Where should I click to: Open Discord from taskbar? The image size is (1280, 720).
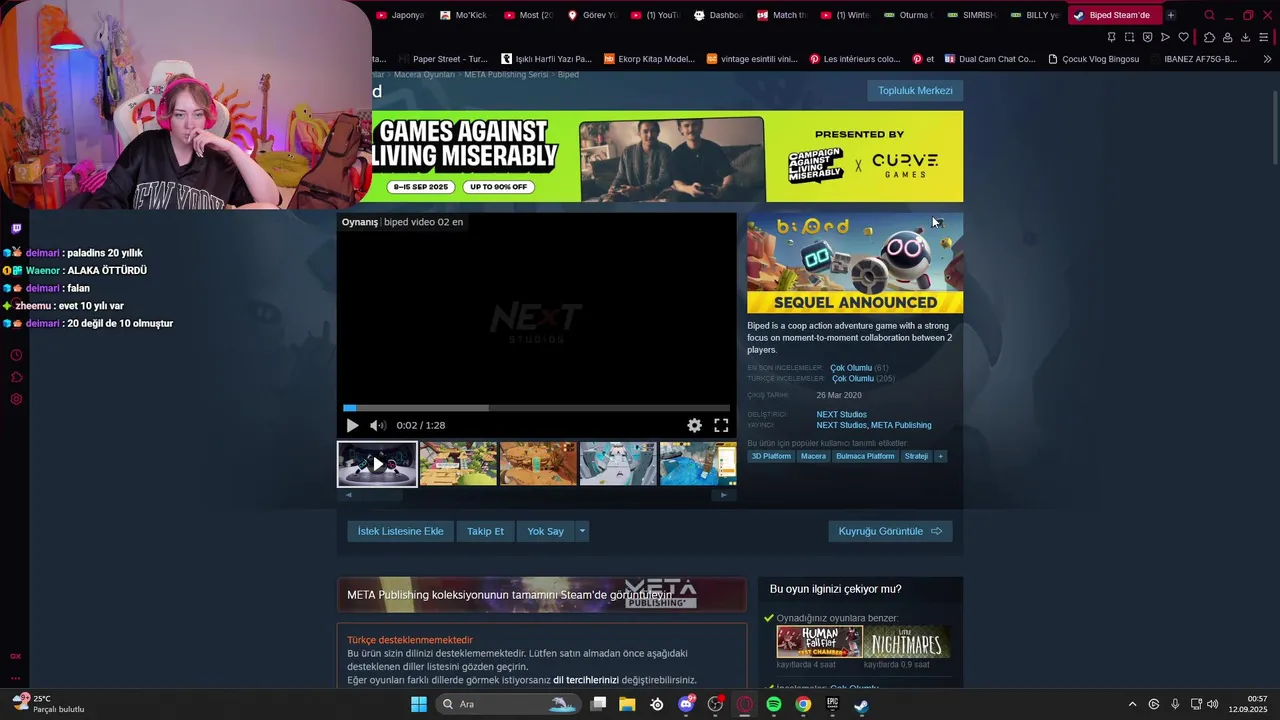pyautogui.click(x=686, y=704)
